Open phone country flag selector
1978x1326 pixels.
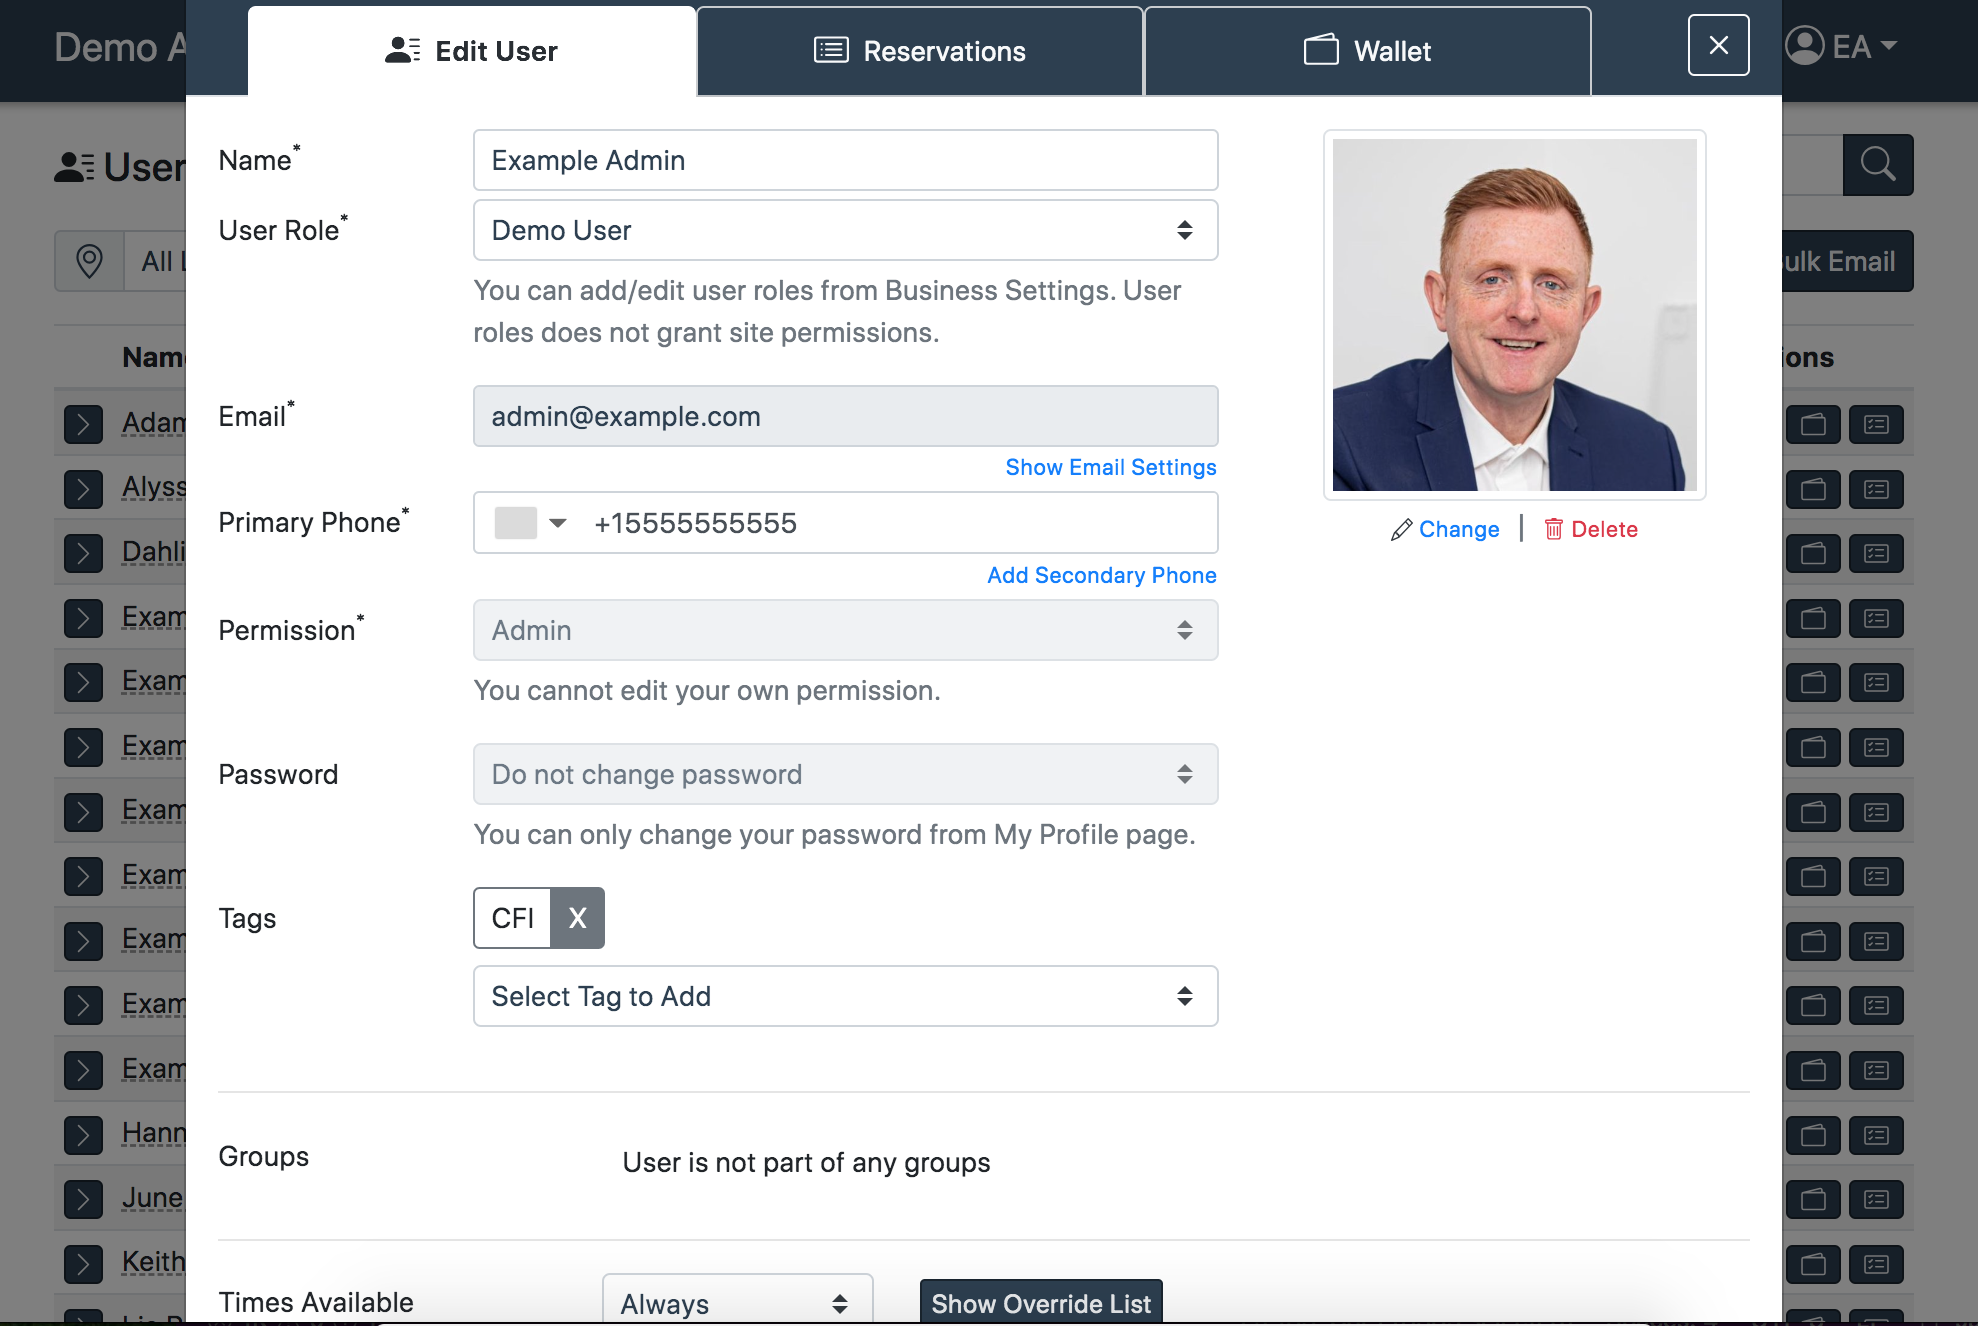pyautogui.click(x=531, y=523)
